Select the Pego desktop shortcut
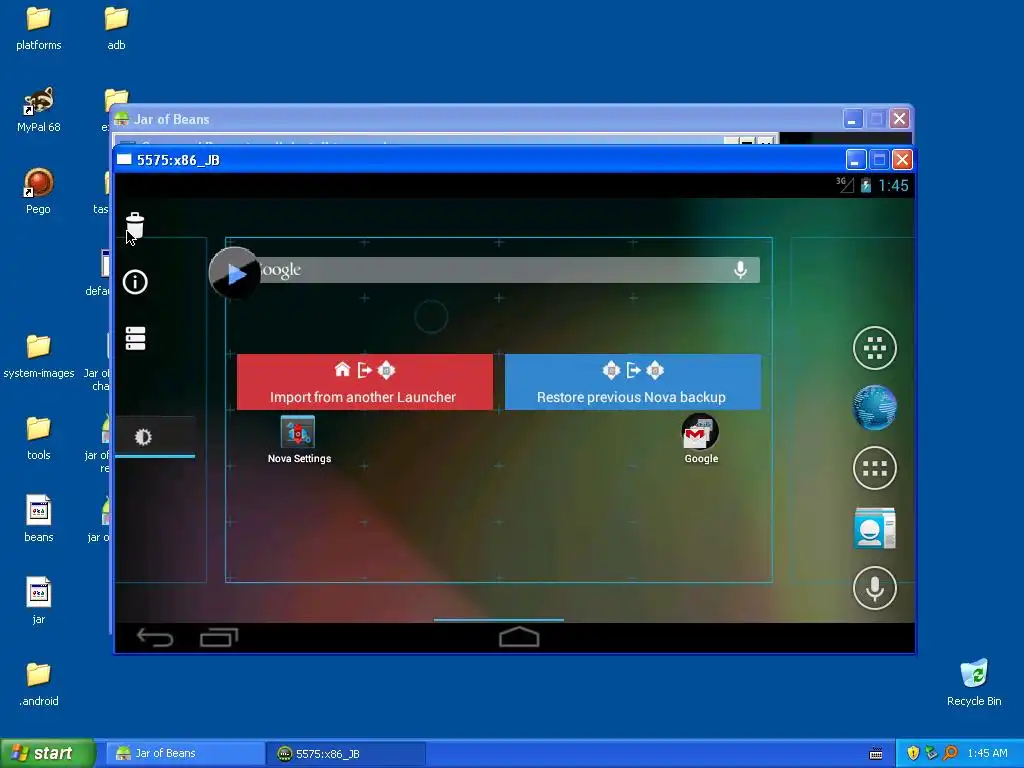Image resolution: width=1024 pixels, height=768 pixels. click(39, 191)
